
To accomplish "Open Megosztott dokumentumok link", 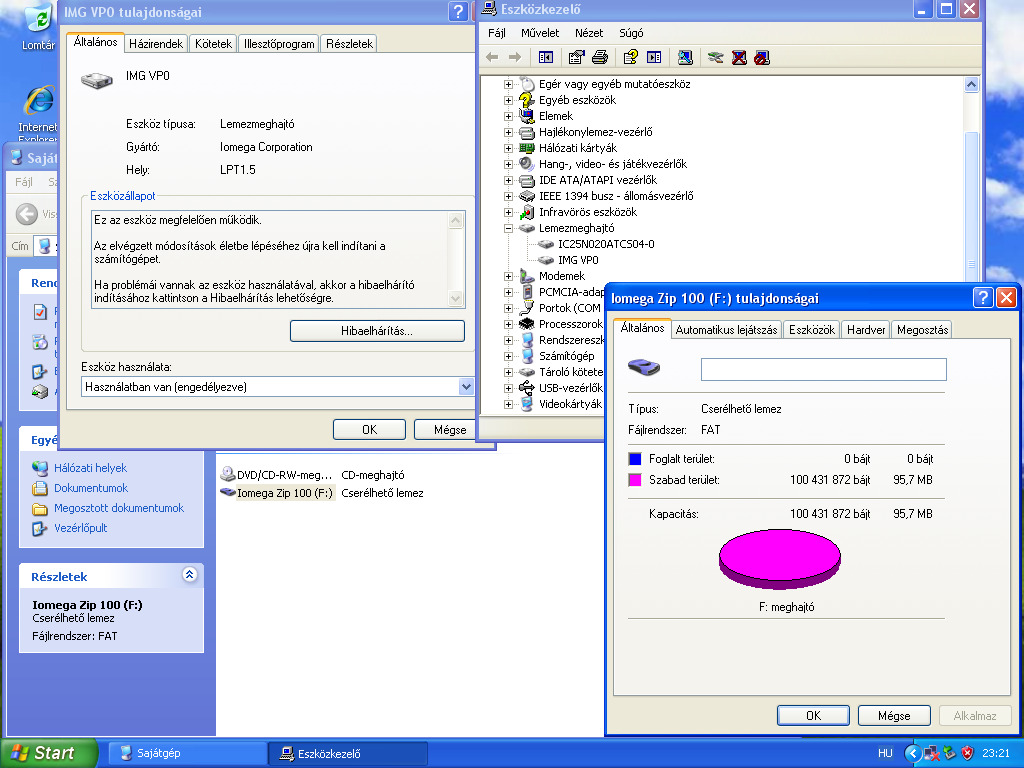I will (x=119, y=507).
